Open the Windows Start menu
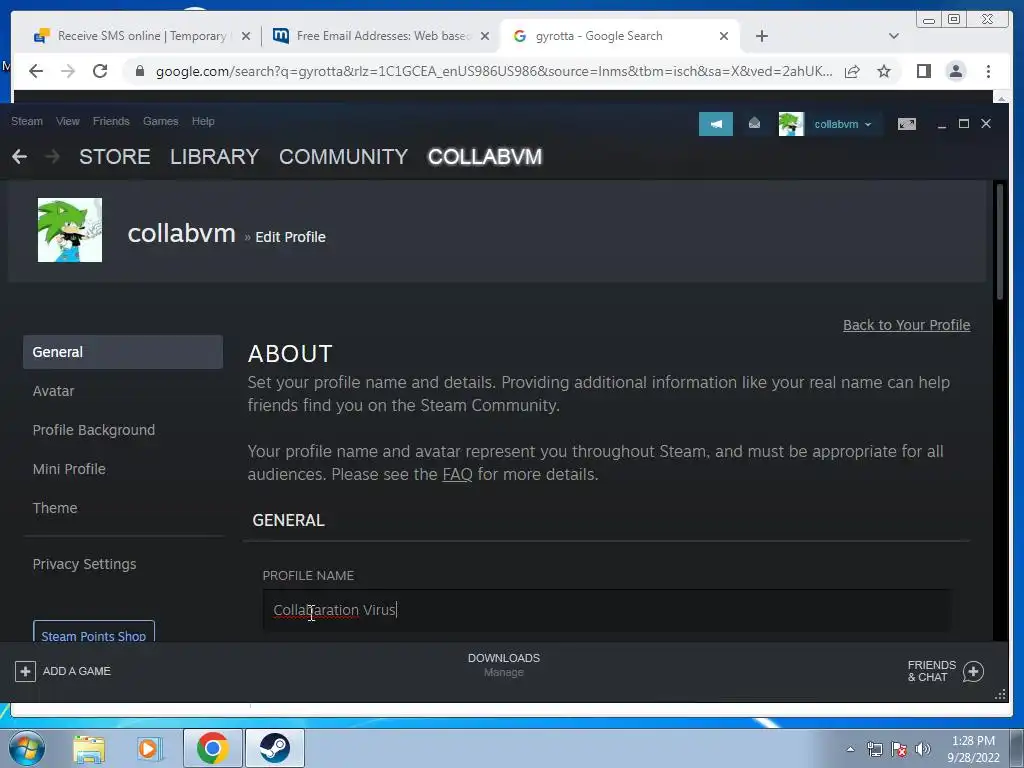The height and width of the screenshot is (768, 1024). point(27,748)
